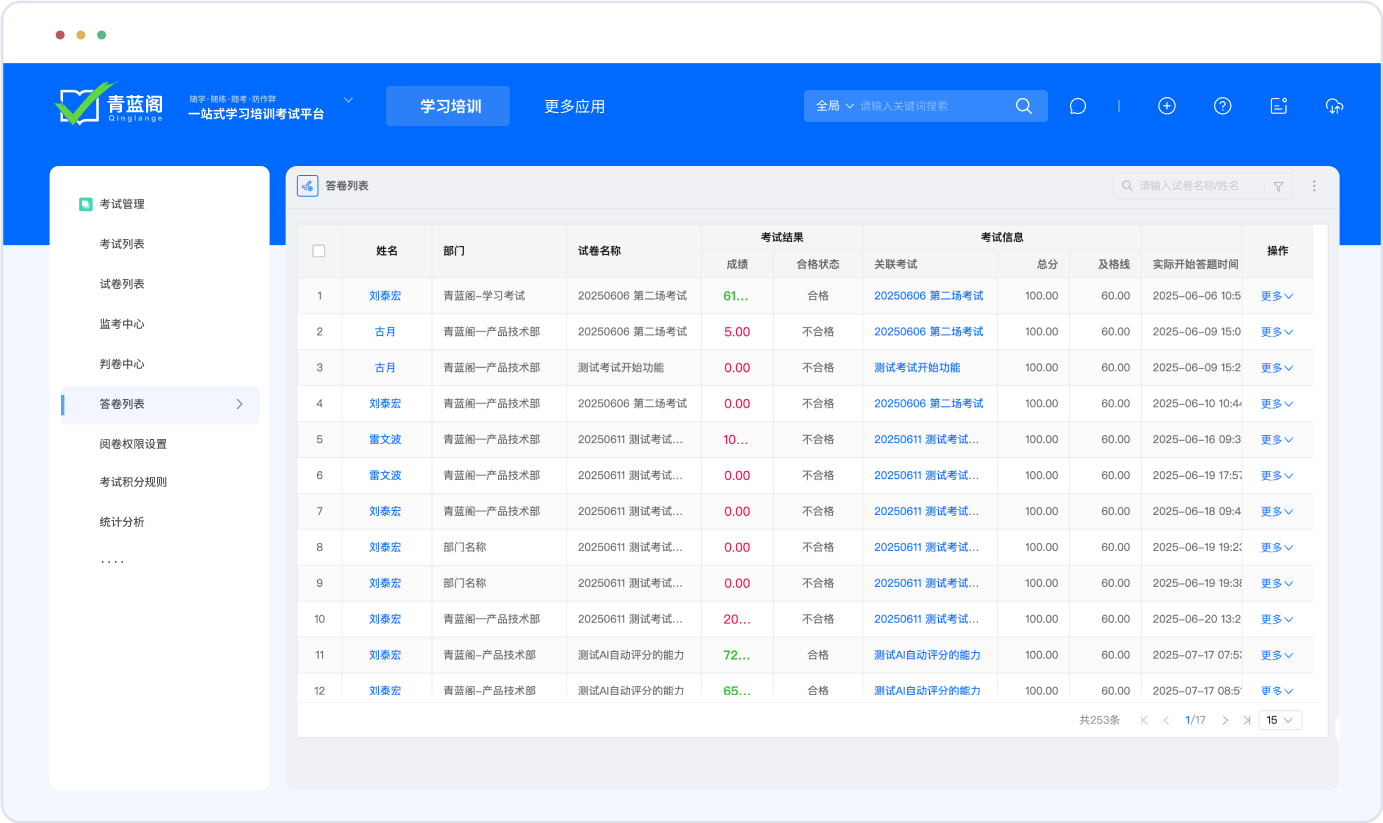The height and width of the screenshot is (823, 1383).
Task: Go to next page in pagination
Action: pyautogui.click(x=1225, y=720)
